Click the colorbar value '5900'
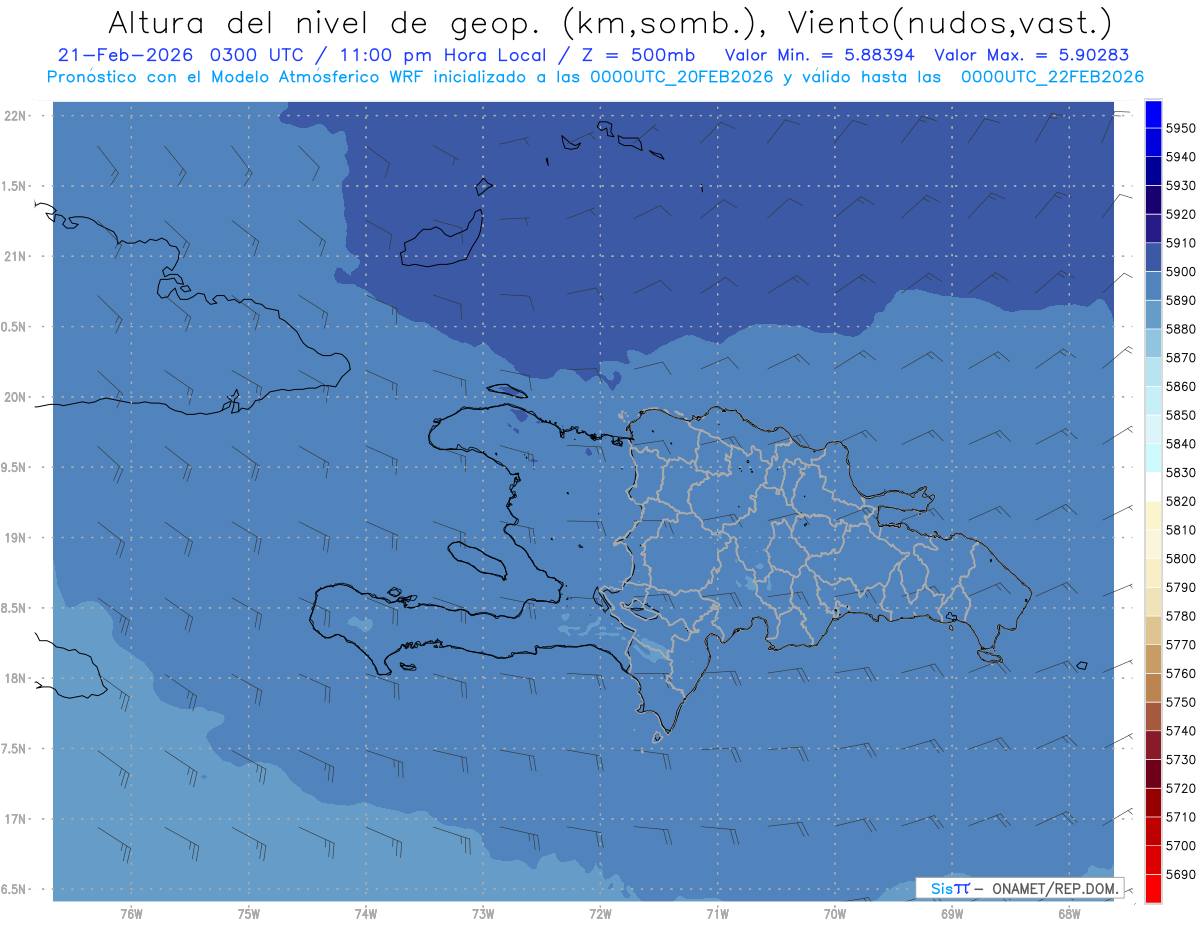This screenshot has width=1200, height=927. pos(1180,272)
